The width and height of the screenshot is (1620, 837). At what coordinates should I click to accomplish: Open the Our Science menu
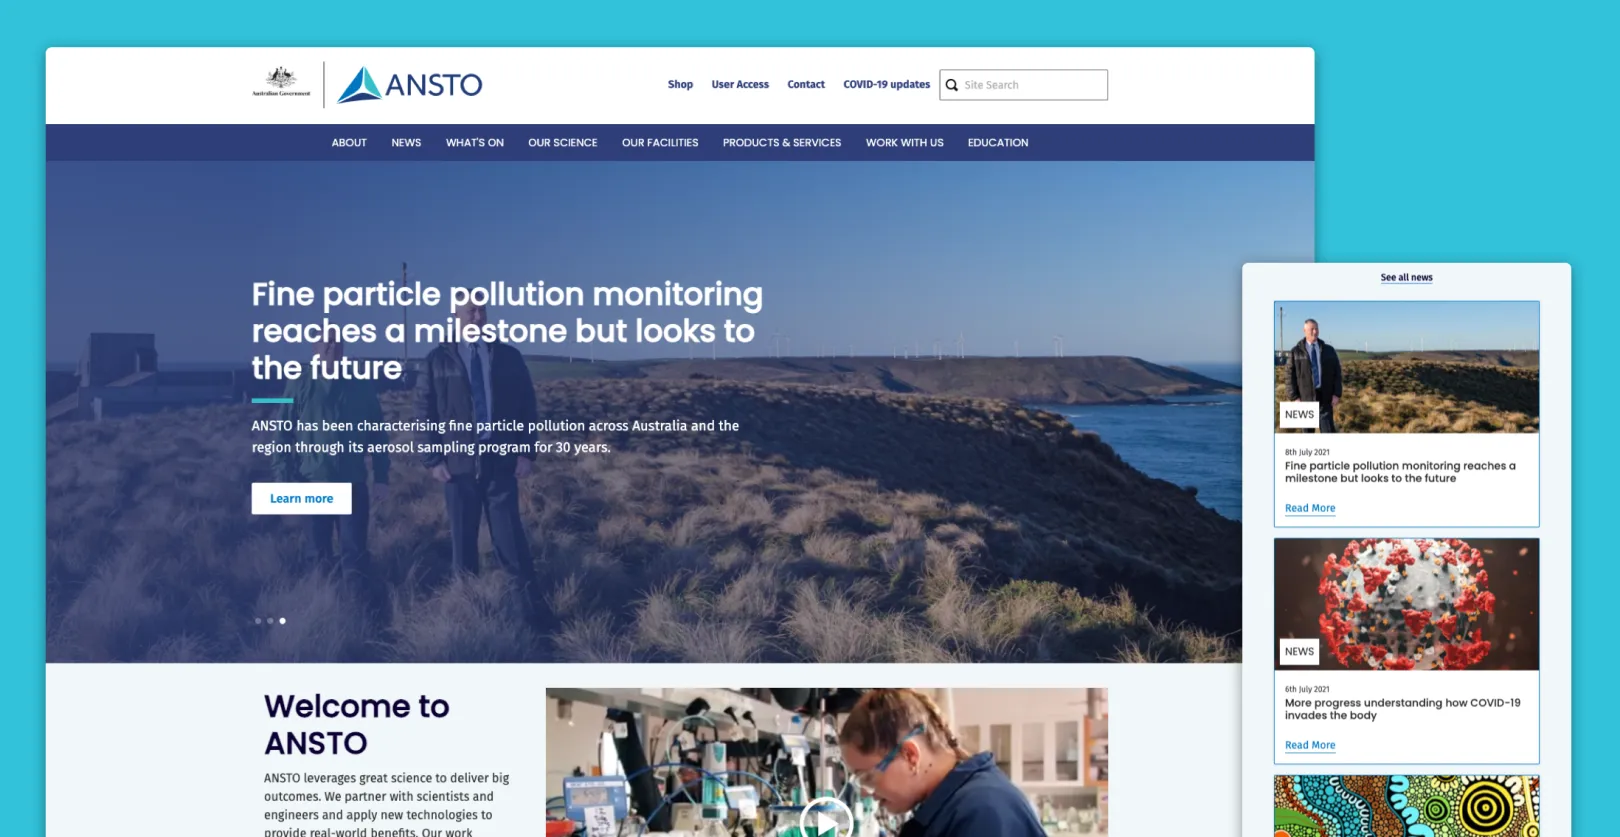pyautogui.click(x=562, y=143)
